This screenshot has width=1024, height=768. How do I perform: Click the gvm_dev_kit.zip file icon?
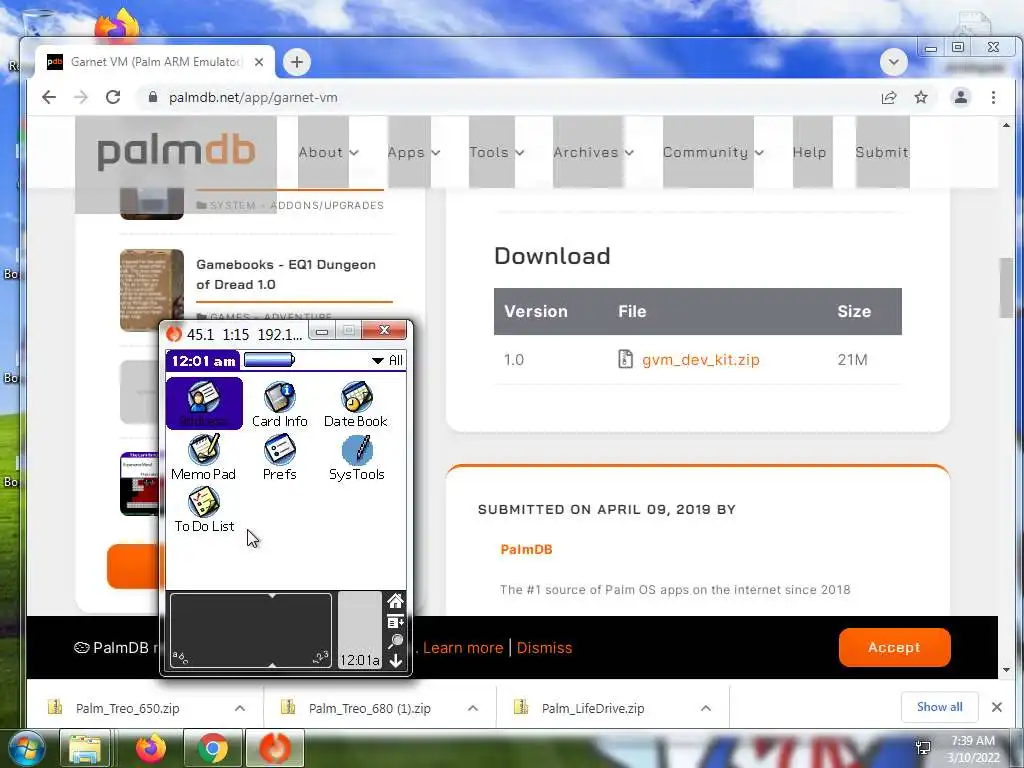[625, 359]
